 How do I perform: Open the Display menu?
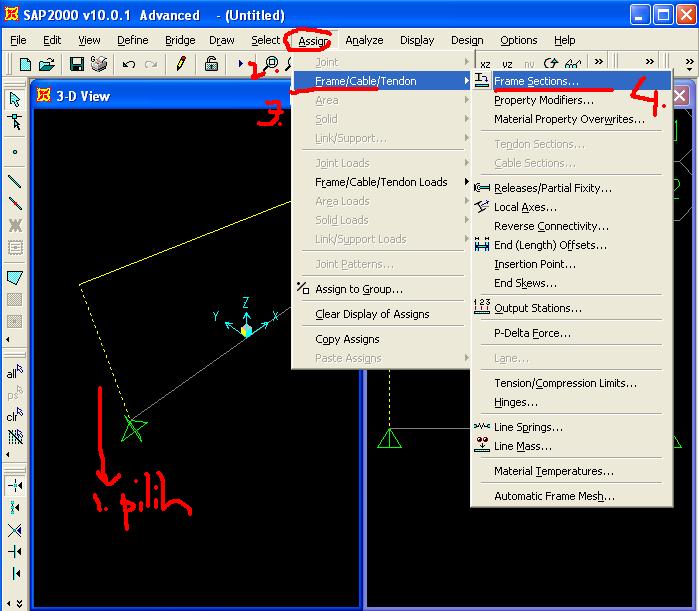pos(417,40)
